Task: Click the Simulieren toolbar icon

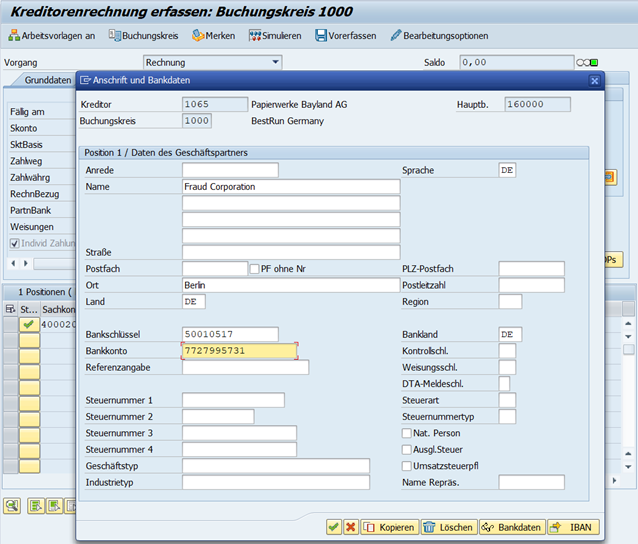Action: click(x=274, y=35)
